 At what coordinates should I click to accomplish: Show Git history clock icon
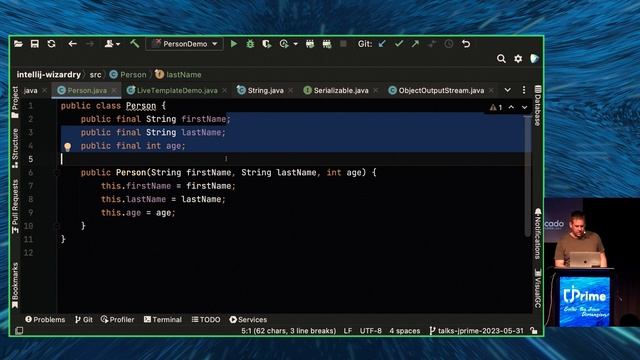(449, 44)
